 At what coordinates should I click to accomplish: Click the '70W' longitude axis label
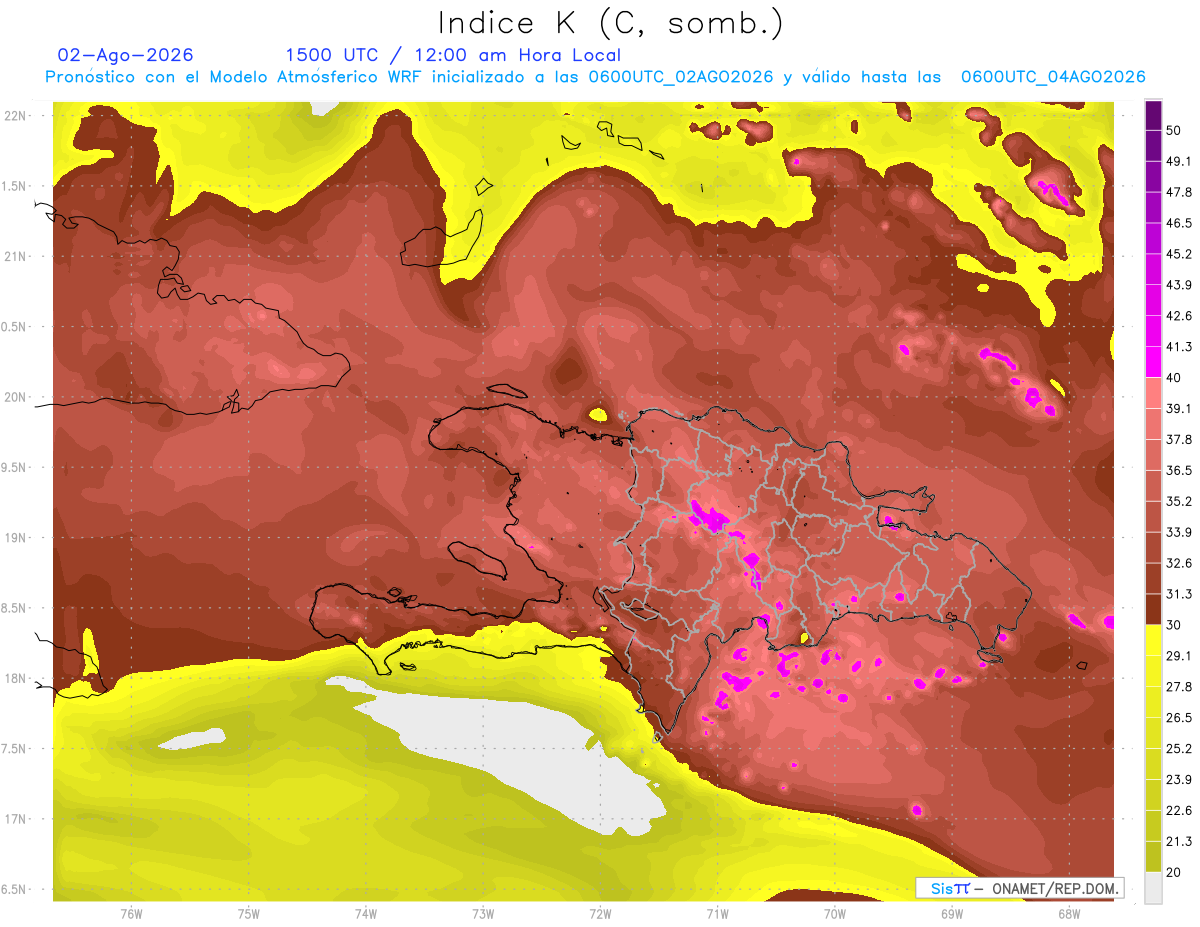click(x=835, y=914)
